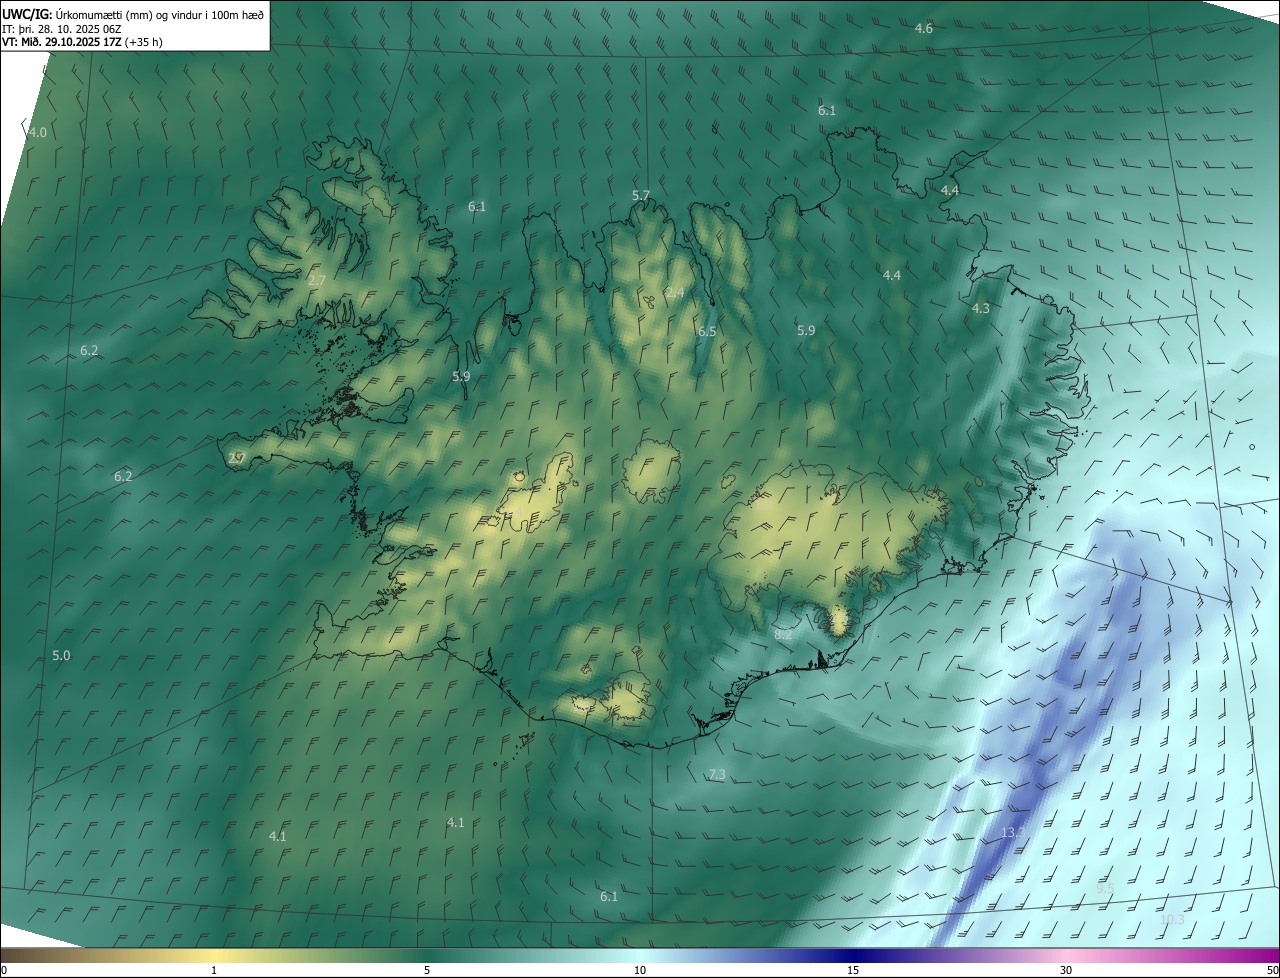This screenshot has height=978, width=1280.
Task: Click the map value 4.0
Action: [38, 132]
